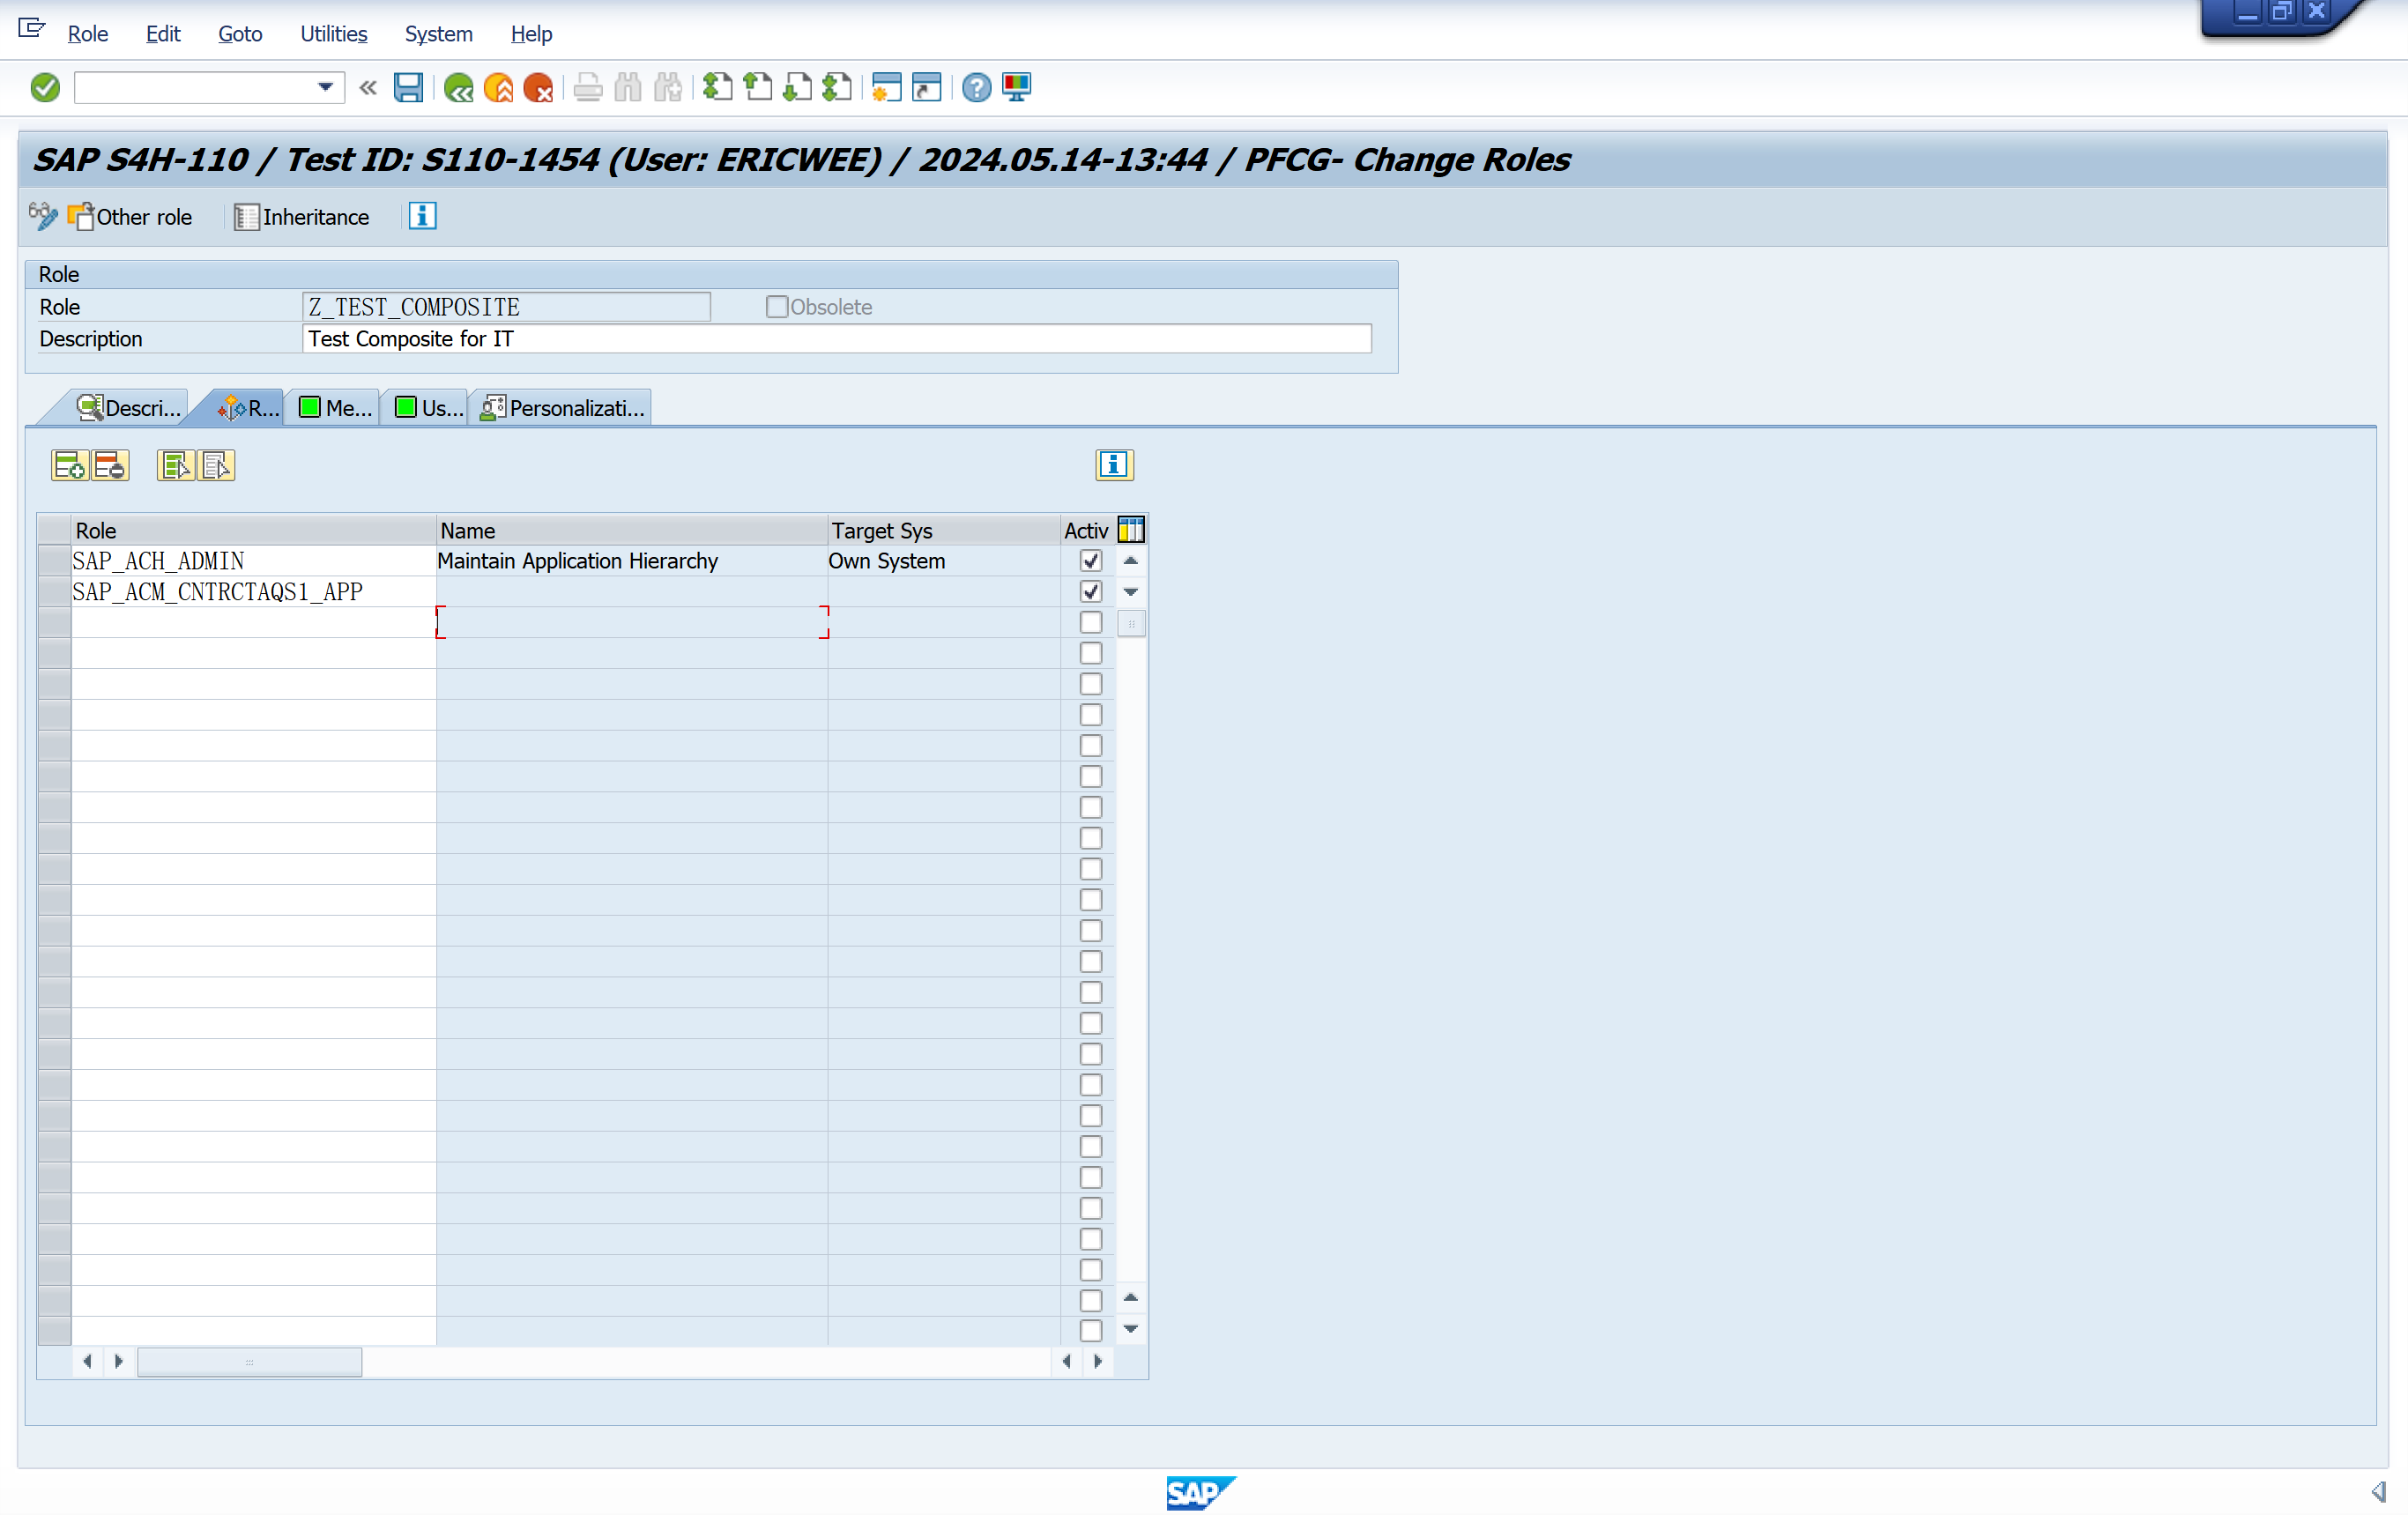
Task: Click the blue Help question mark icon
Action: click(x=976, y=88)
